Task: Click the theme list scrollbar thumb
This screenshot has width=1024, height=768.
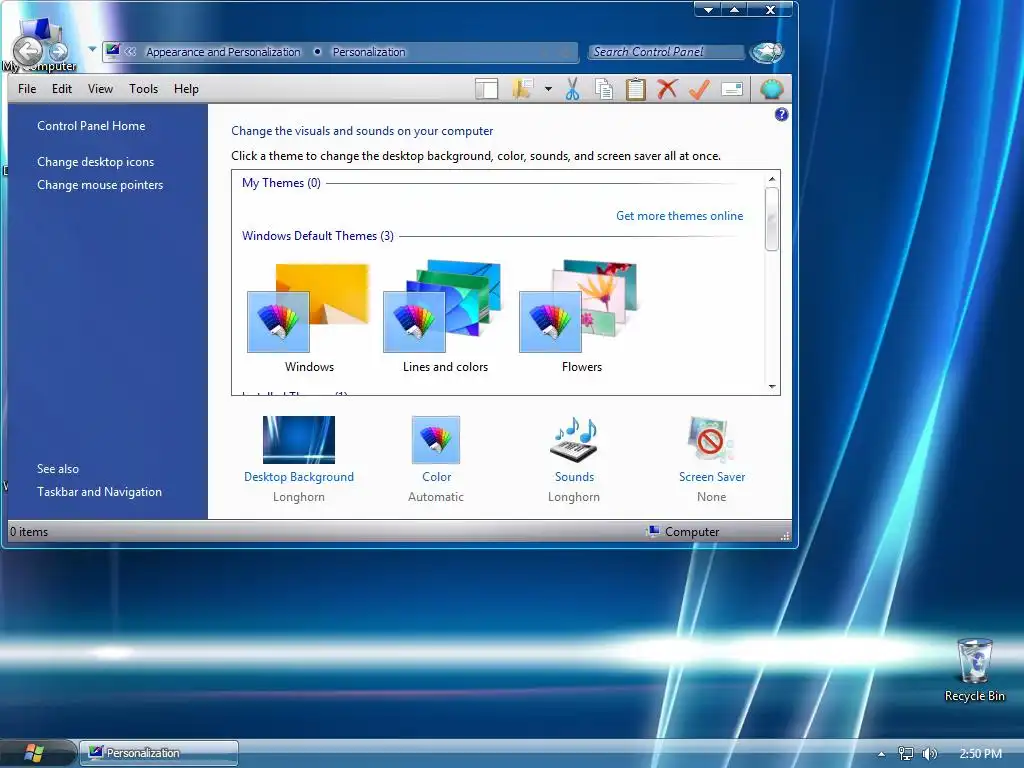Action: click(772, 219)
